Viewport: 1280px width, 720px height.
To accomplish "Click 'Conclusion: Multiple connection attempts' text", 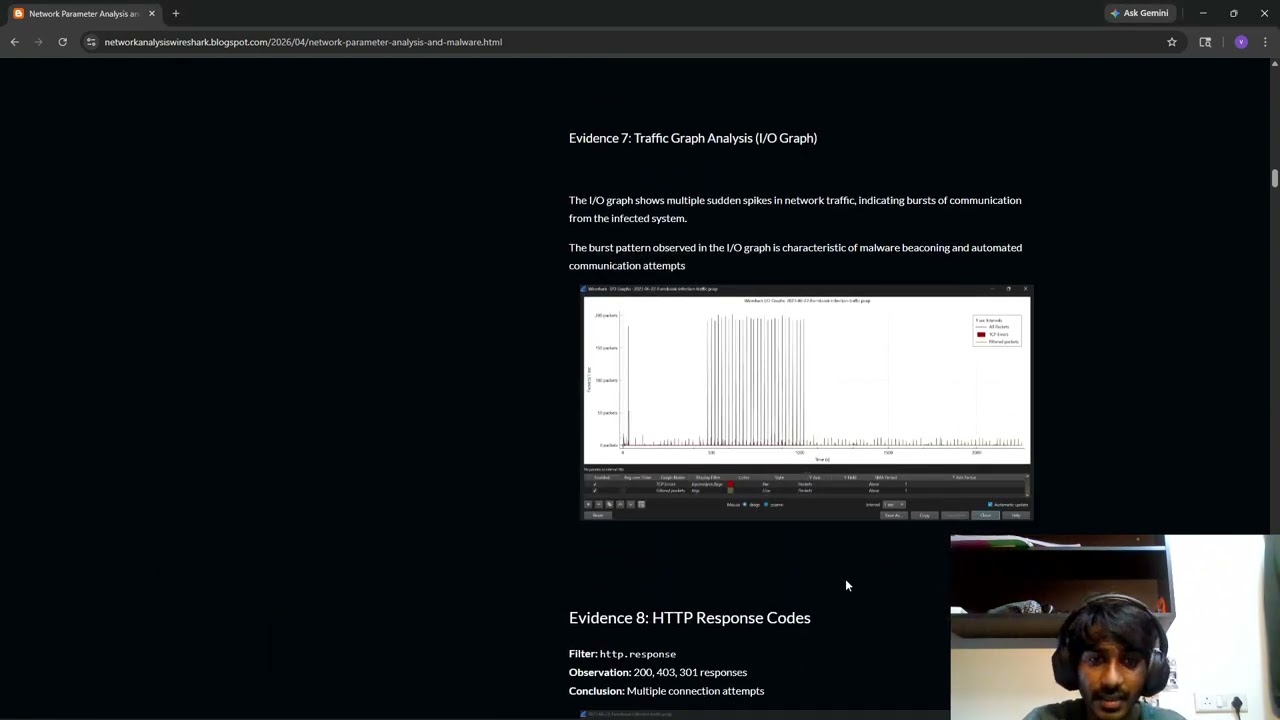I will [666, 691].
